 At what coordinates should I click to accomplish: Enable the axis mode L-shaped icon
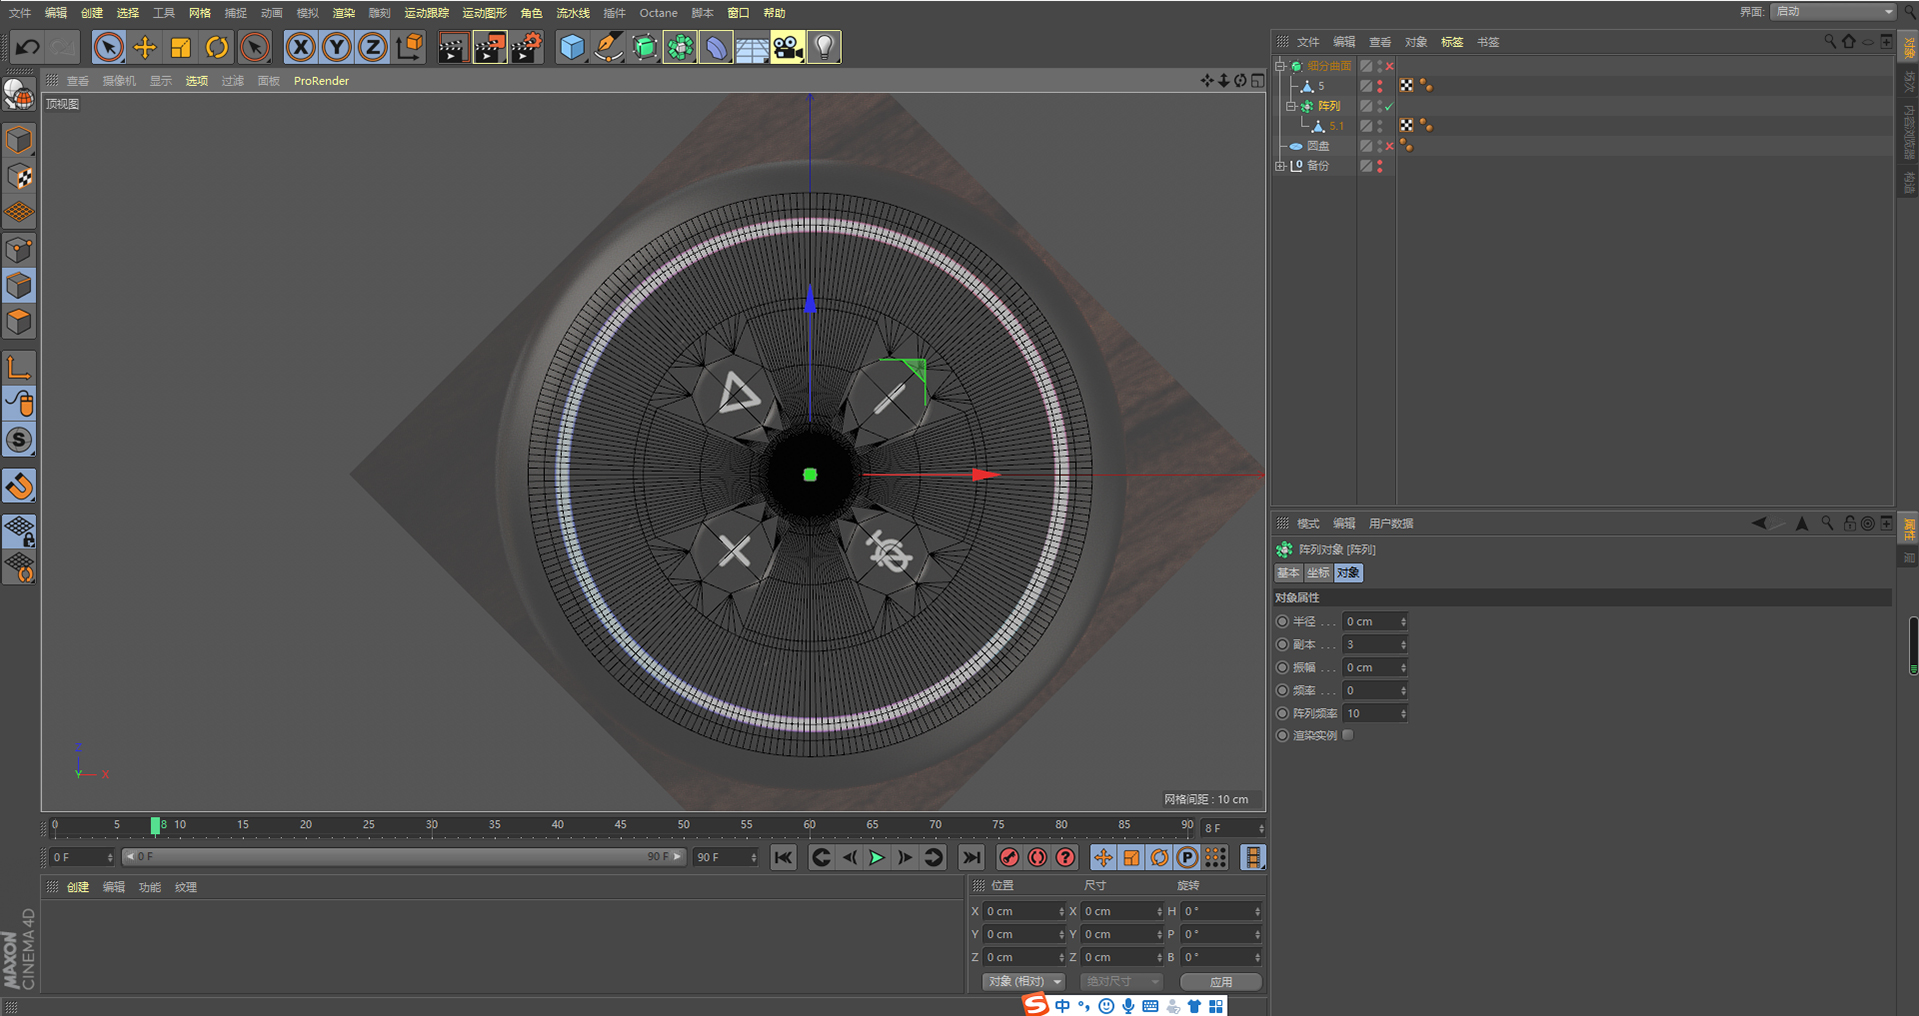[19, 367]
